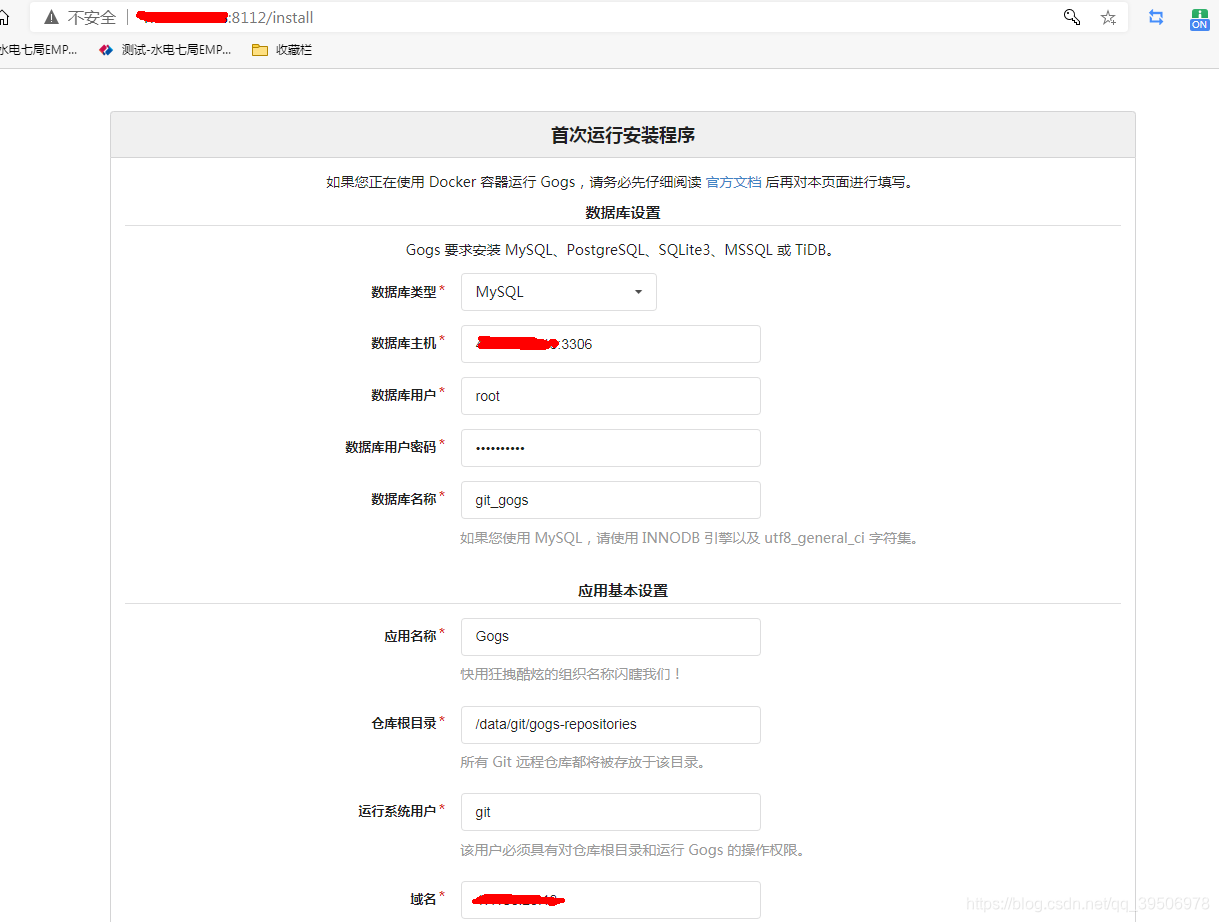
Task: Click the 数据库设置 section heading
Action: click(623, 212)
